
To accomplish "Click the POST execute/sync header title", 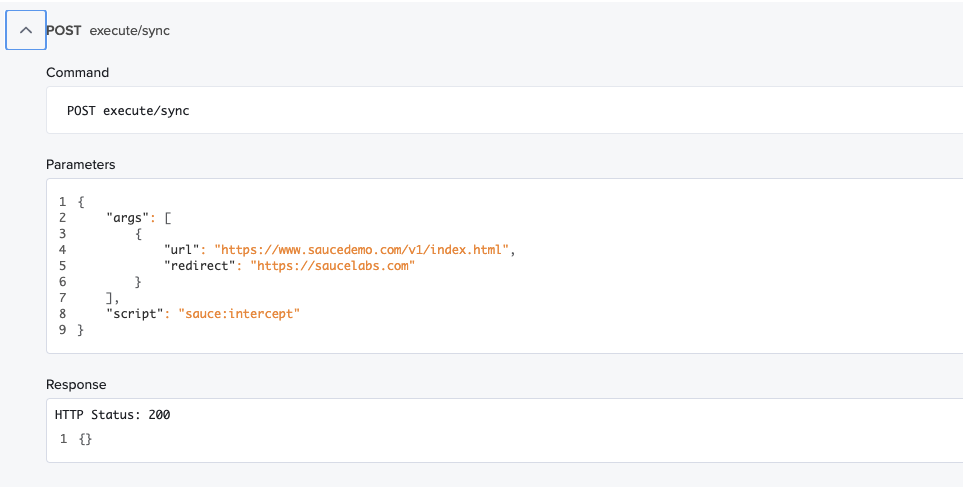I will [108, 31].
